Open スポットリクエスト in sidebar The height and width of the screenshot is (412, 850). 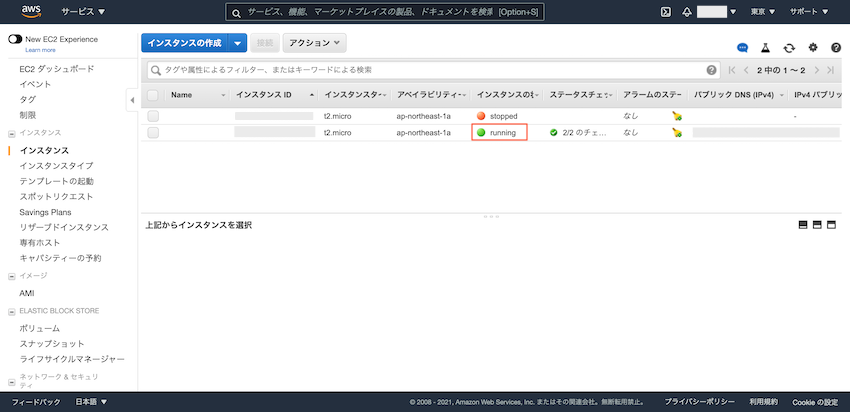point(56,197)
